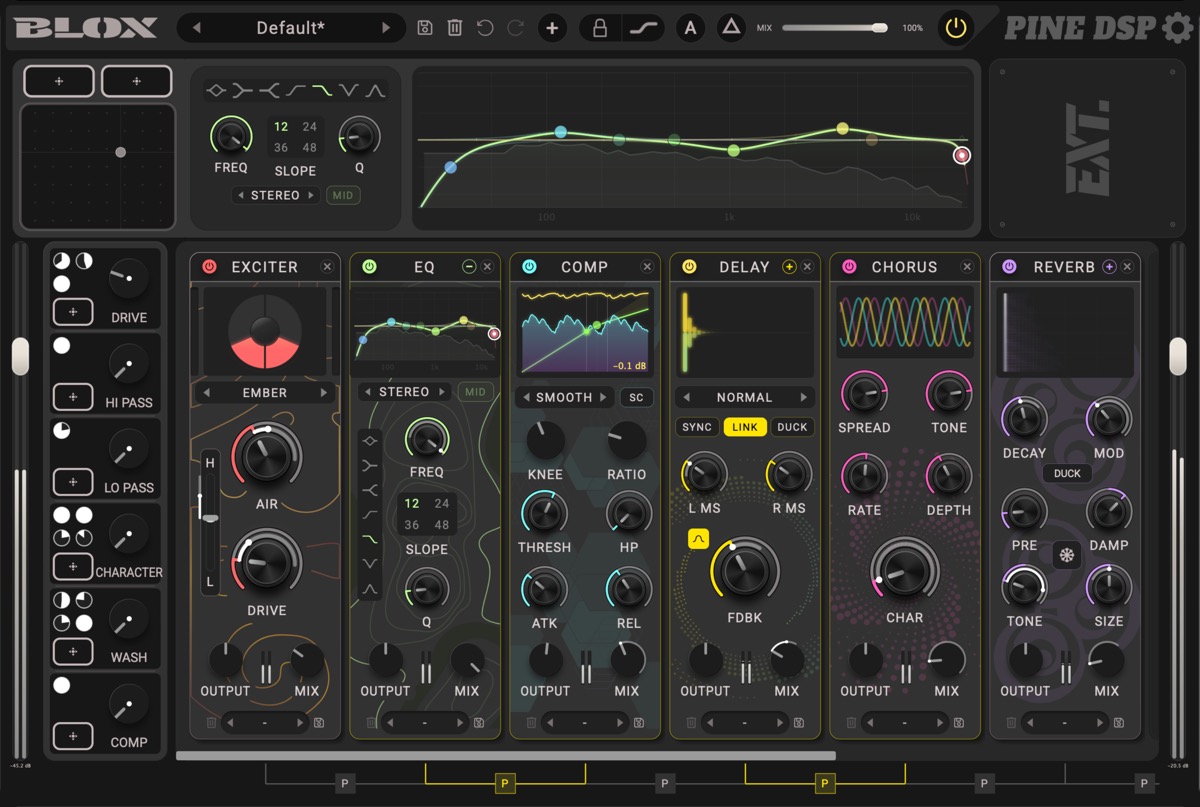The height and width of the screenshot is (807, 1200).
Task: Click the left input level fader handle
Action: tap(20, 357)
